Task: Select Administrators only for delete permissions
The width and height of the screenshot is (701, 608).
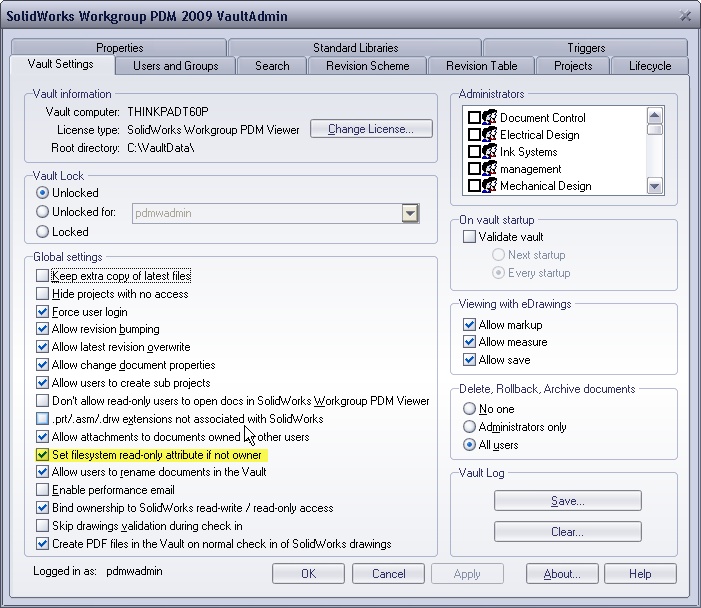Action: [x=469, y=427]
